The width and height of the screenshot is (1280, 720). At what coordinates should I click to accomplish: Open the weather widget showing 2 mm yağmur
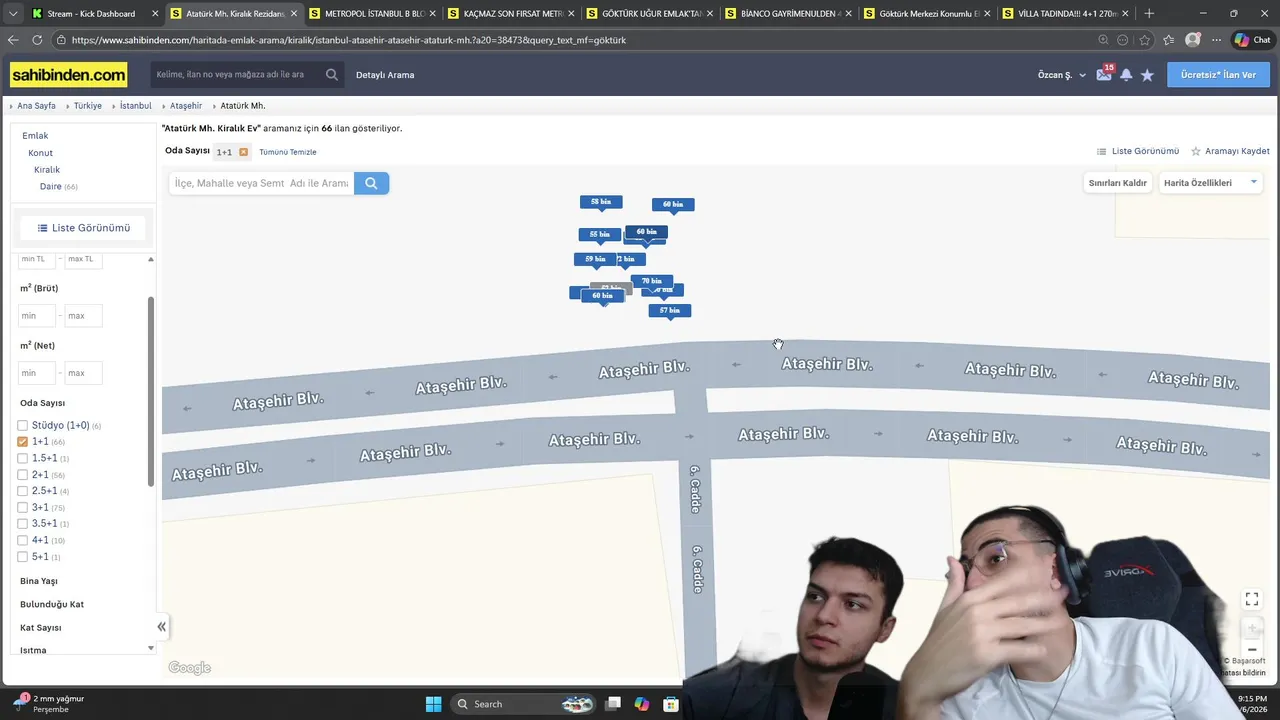pos(49,703)
